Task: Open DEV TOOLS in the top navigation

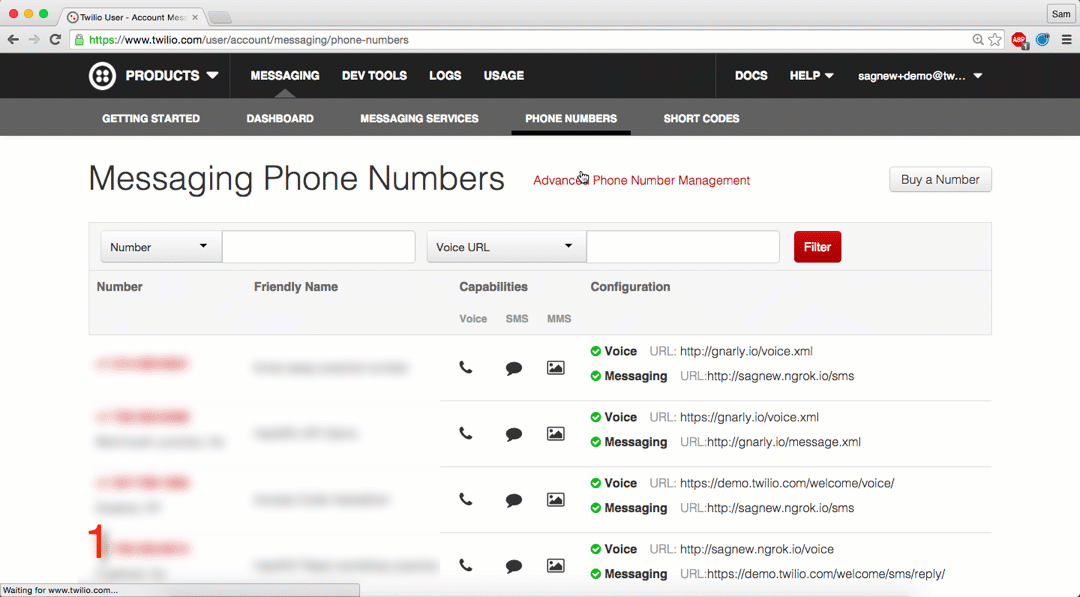Action: tap(375, 76)
